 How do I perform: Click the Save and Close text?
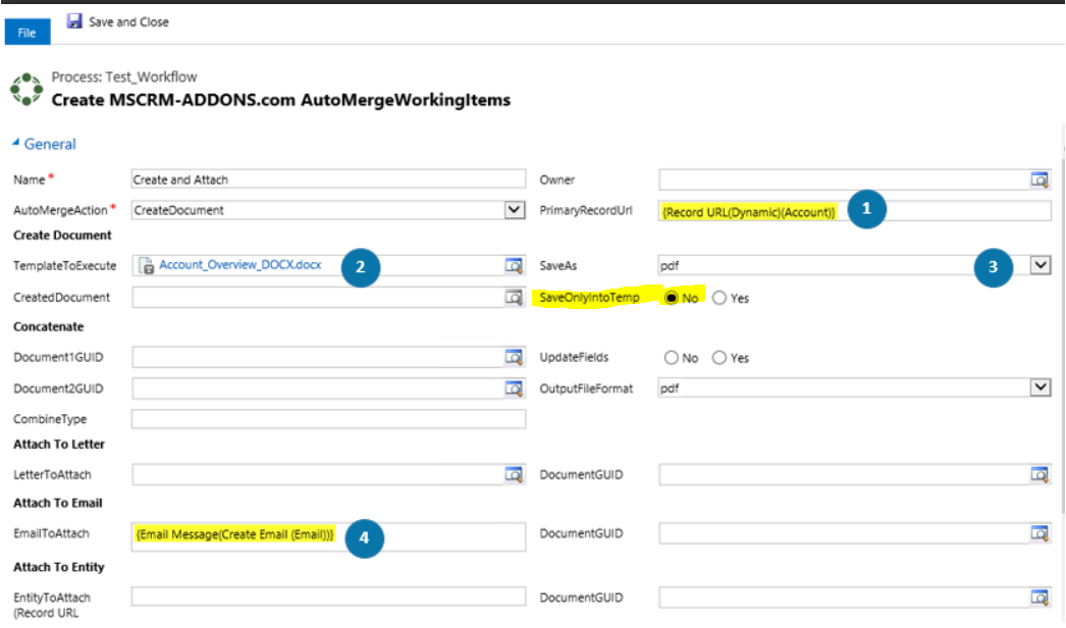128,22
